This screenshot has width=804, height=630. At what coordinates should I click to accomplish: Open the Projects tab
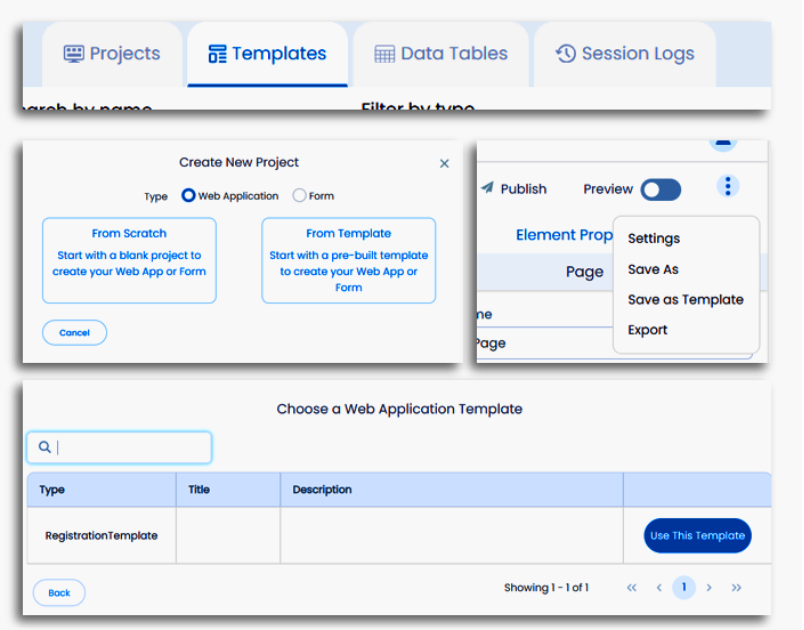pos(111,54)
